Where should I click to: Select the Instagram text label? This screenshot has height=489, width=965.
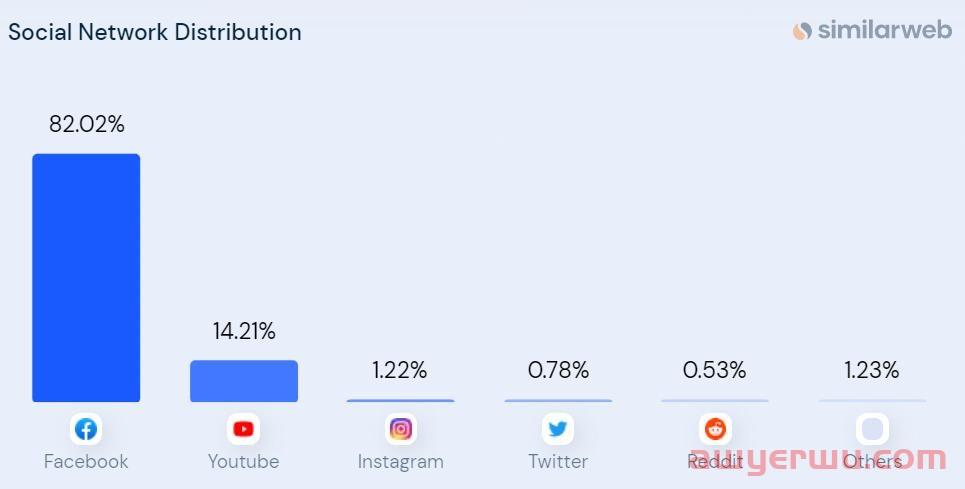click(x=401, y=461)
